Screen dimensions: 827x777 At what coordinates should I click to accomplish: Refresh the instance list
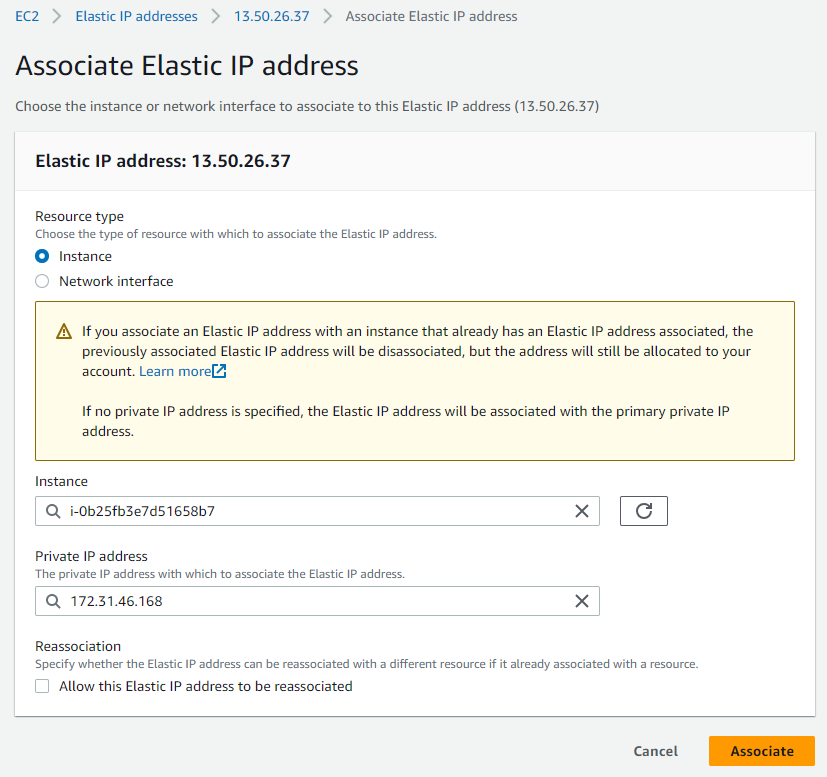point(643,511)
